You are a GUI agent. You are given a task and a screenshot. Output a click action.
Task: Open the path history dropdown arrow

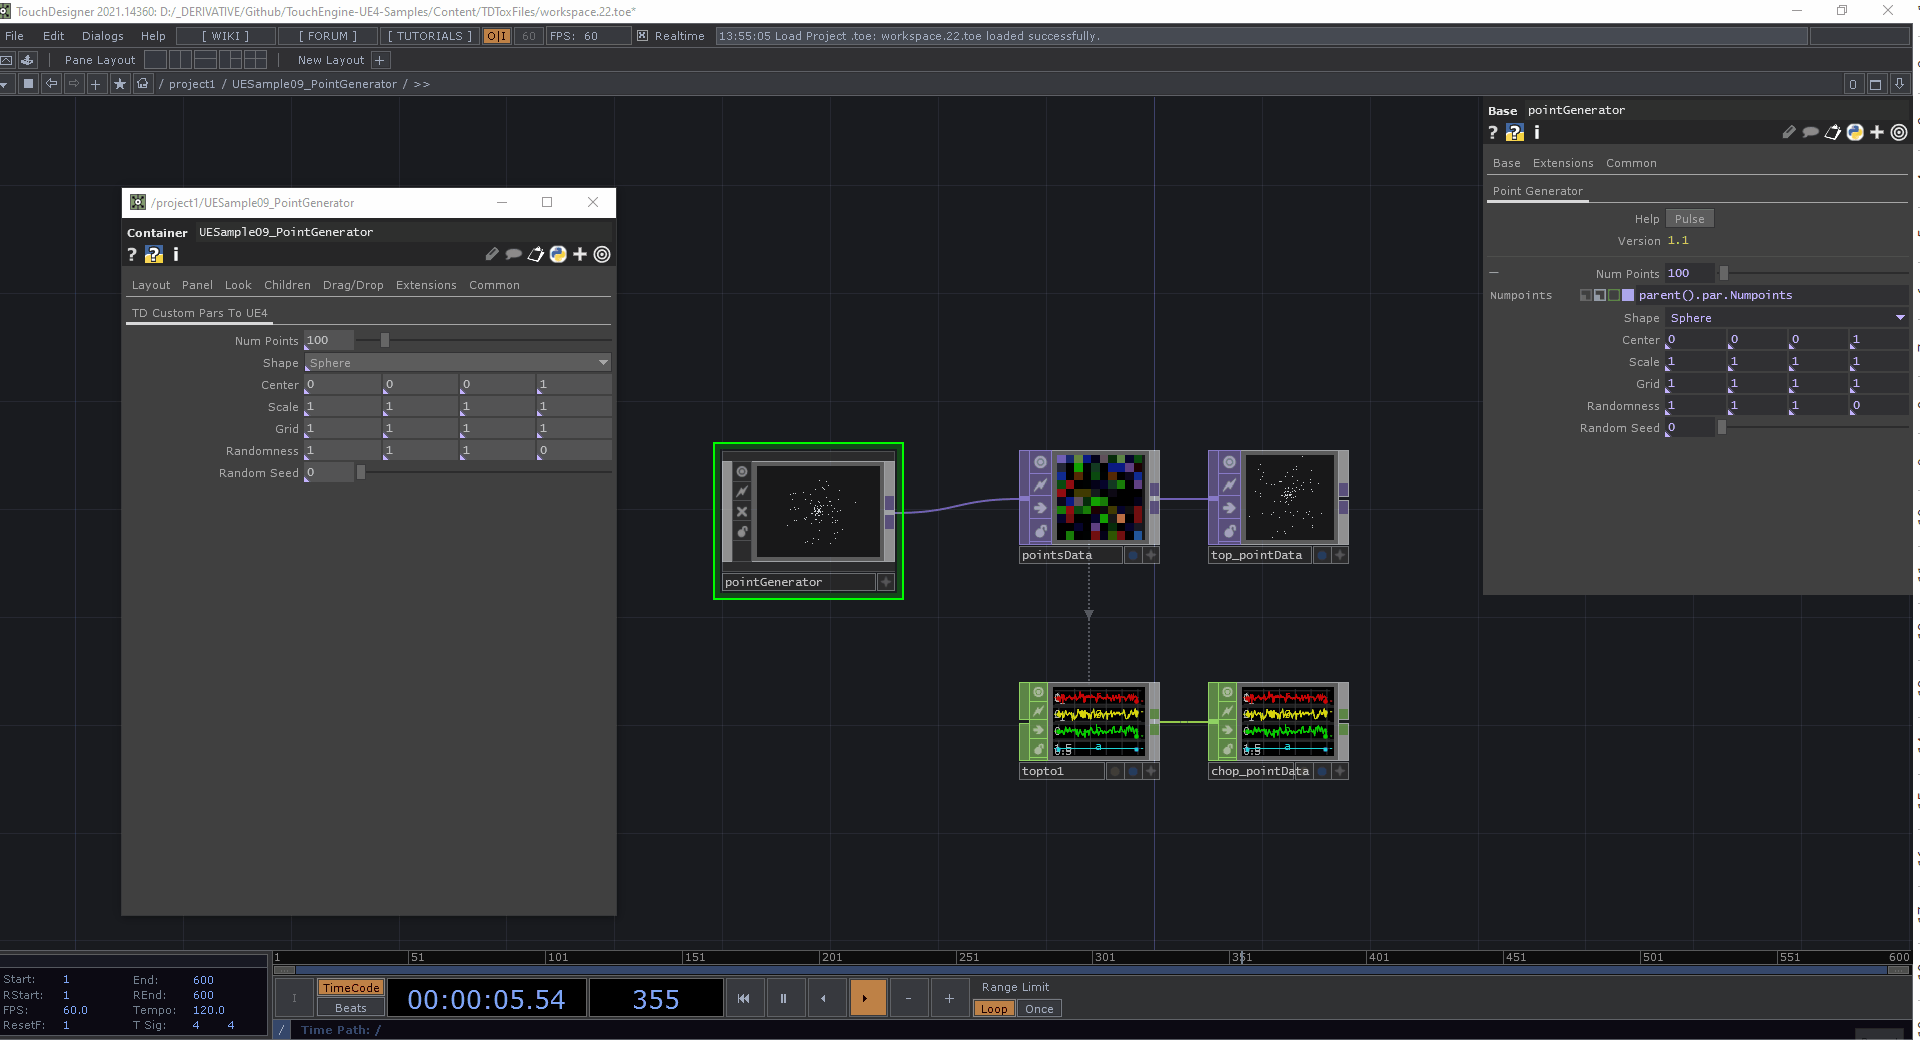click(6, 84)
